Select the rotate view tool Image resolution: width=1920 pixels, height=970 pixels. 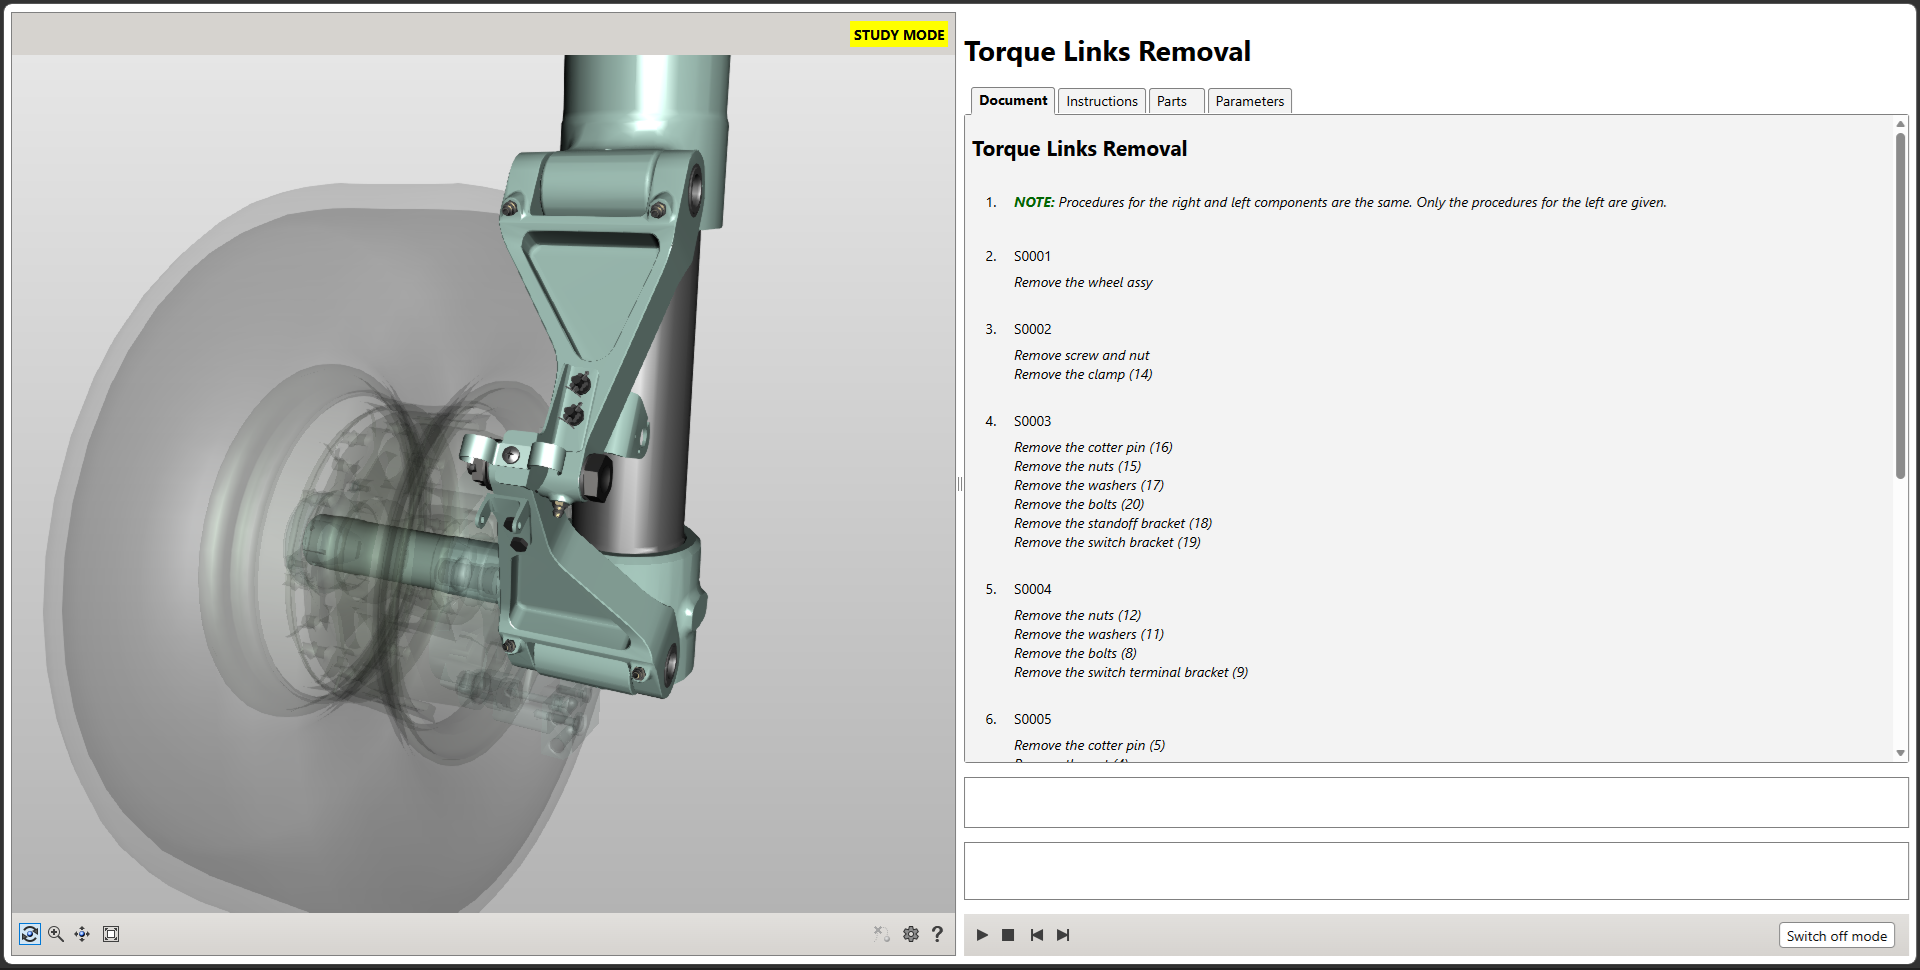point(30,934)
